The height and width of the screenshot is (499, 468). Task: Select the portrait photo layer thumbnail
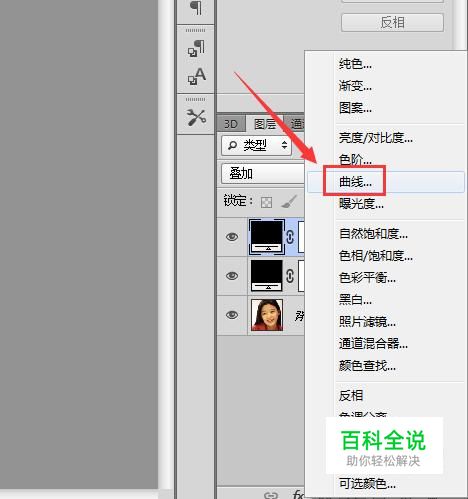pos(267,315)
